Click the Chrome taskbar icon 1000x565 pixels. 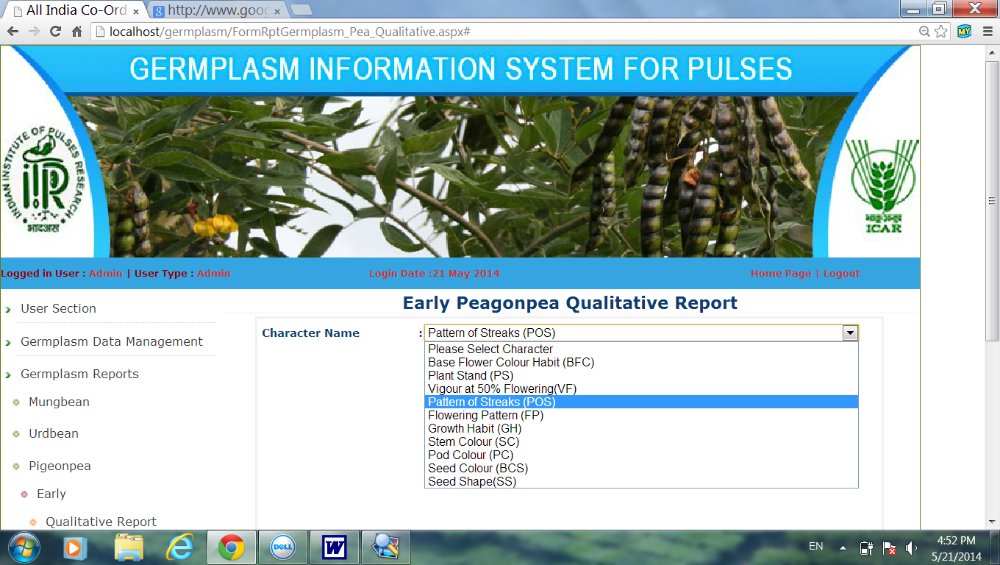tap(231, 548)
